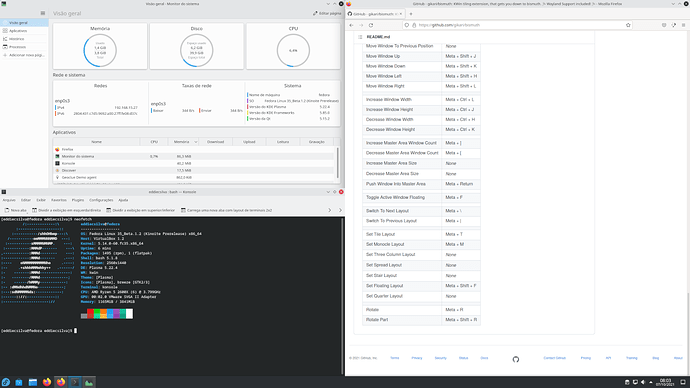Click the Firefox extensions toolbar icon
690x388 pixels.
point(674,25)
